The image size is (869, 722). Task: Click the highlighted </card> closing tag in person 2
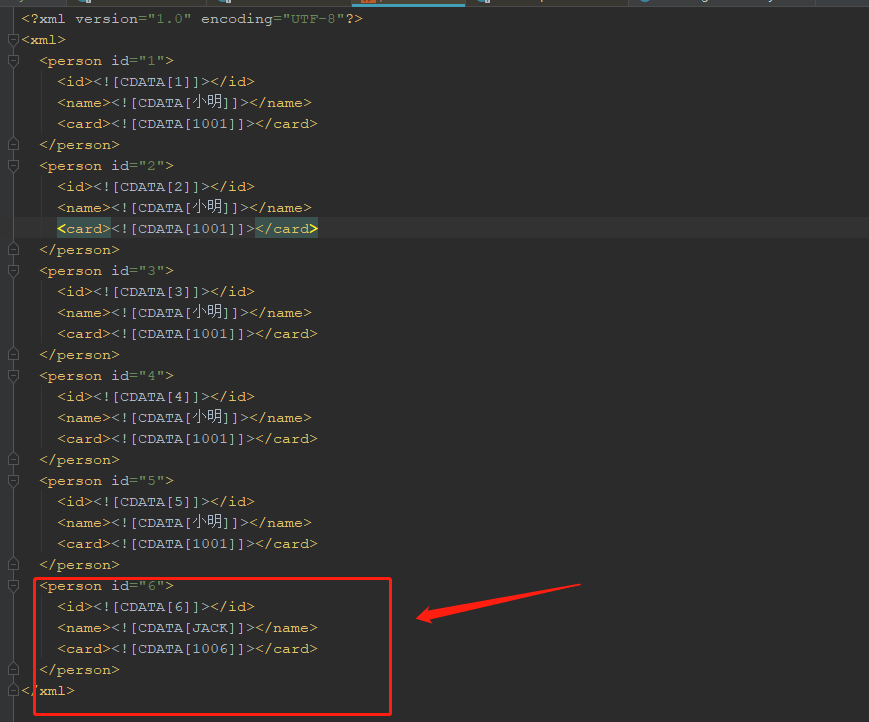click(x=286, y=229)
